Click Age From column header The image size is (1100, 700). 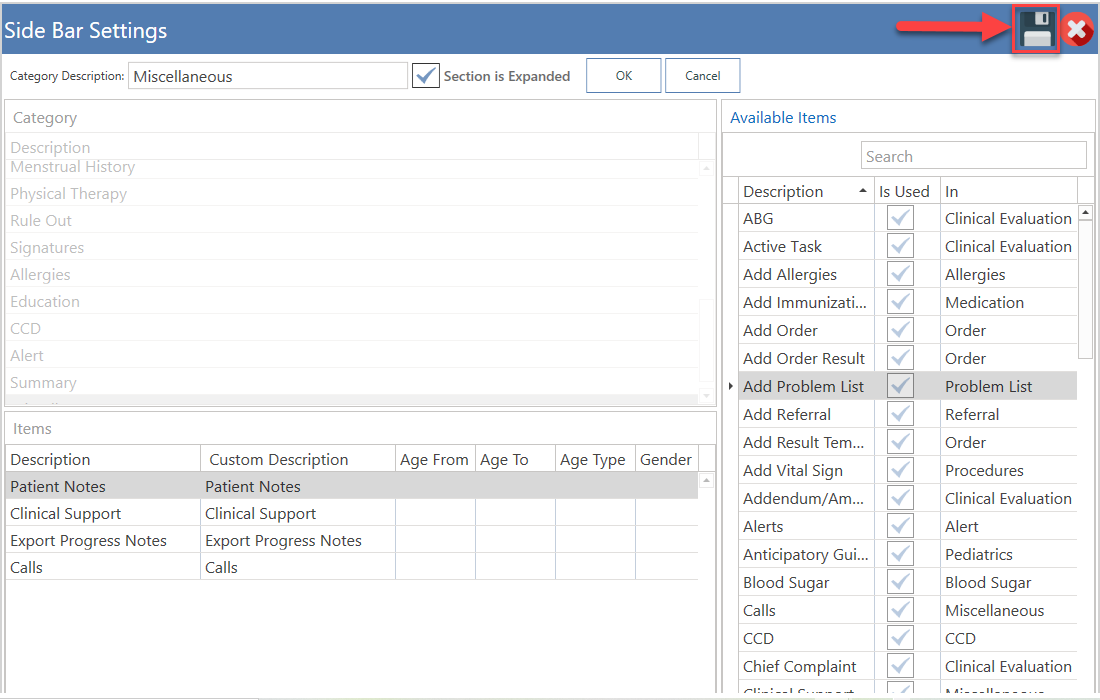[x=435, y=459]
